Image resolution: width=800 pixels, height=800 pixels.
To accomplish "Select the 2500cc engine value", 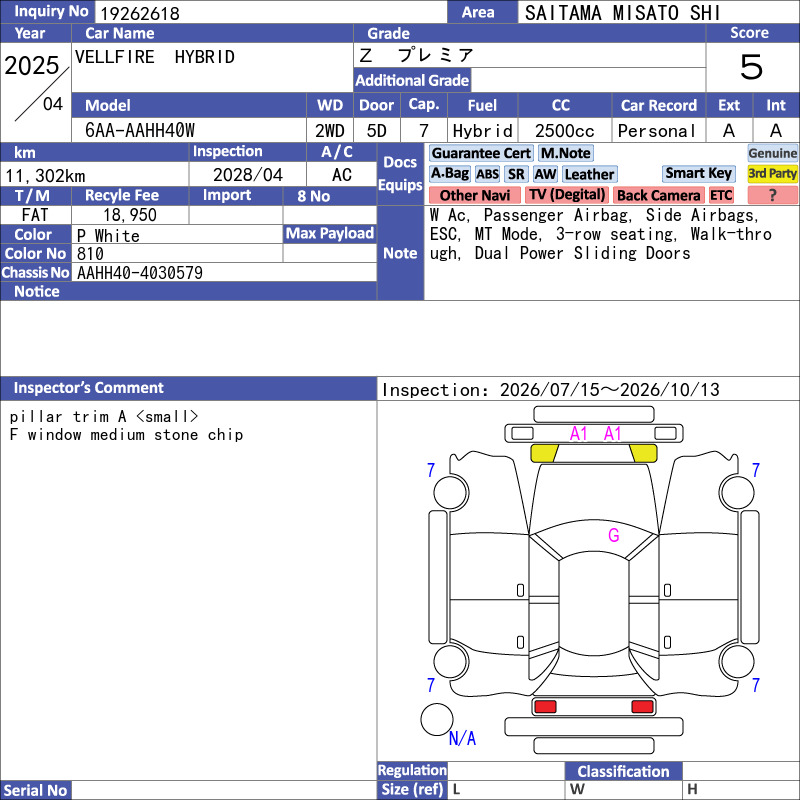I will tap(564, 131).
